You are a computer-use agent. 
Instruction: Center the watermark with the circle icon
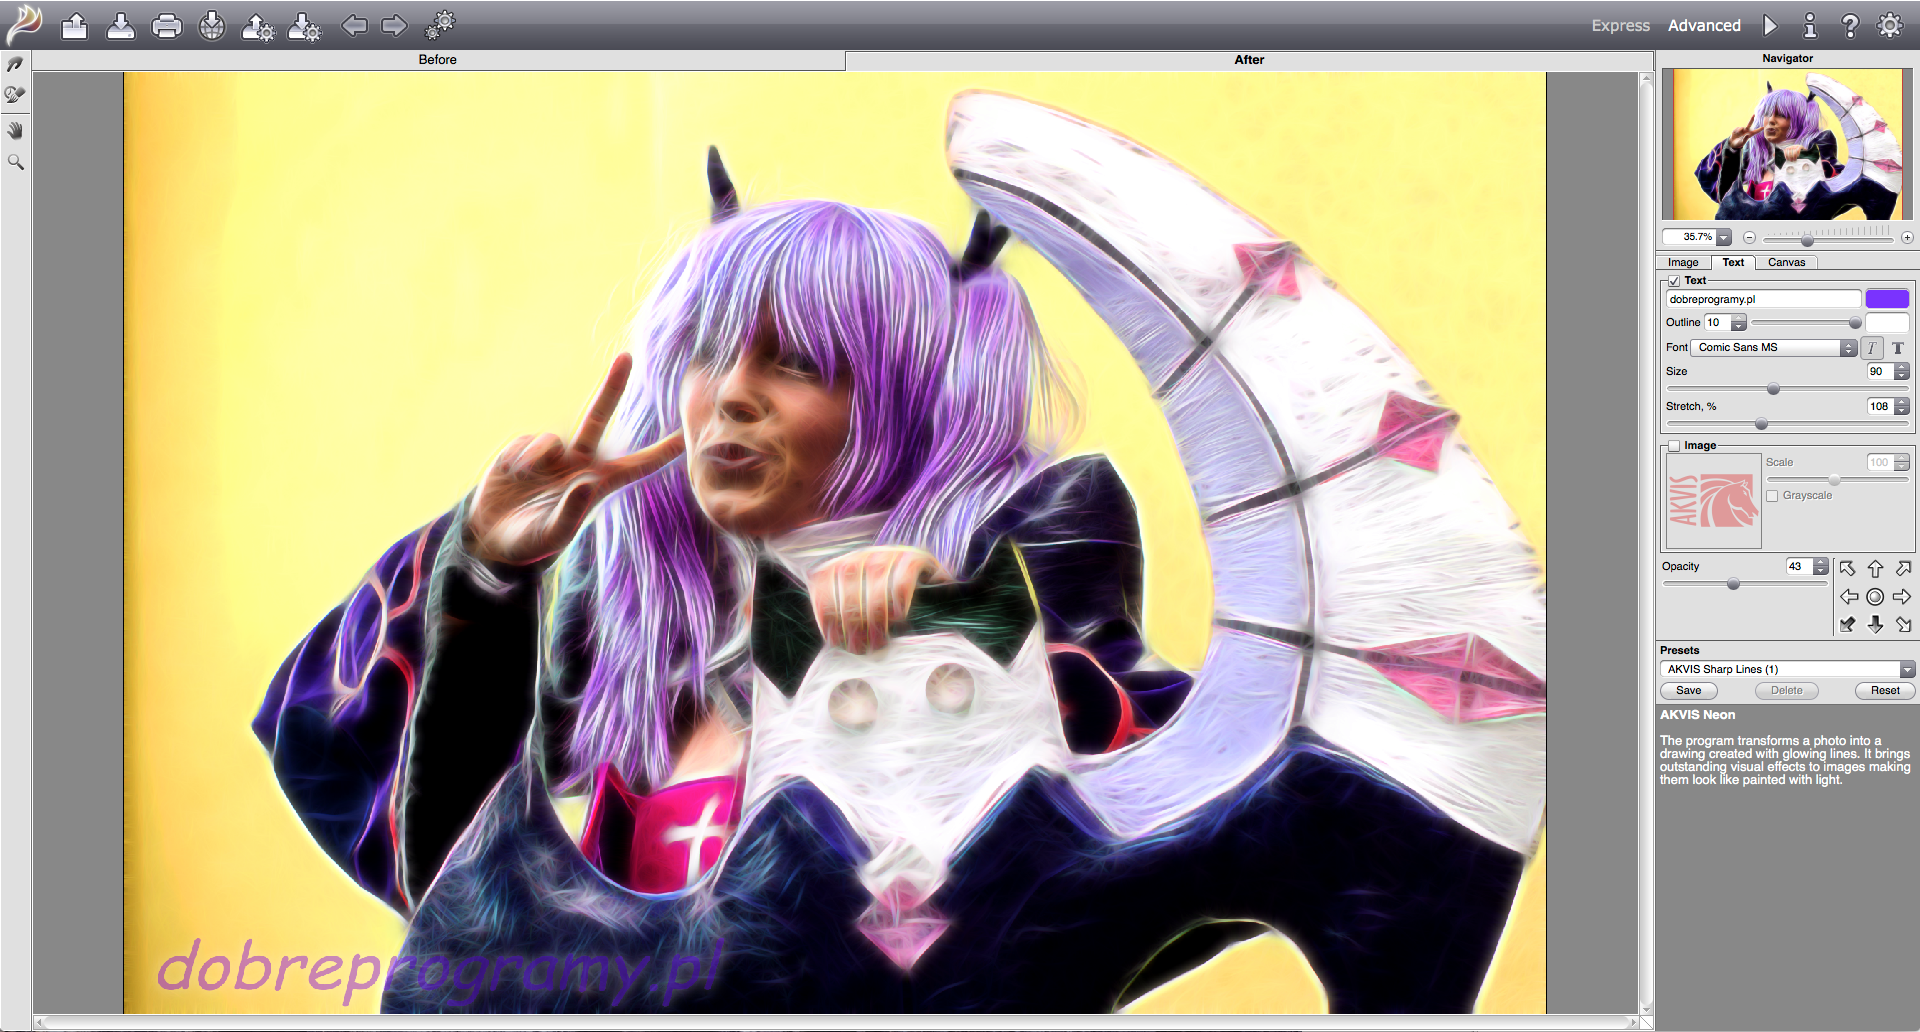point(1875,597)
